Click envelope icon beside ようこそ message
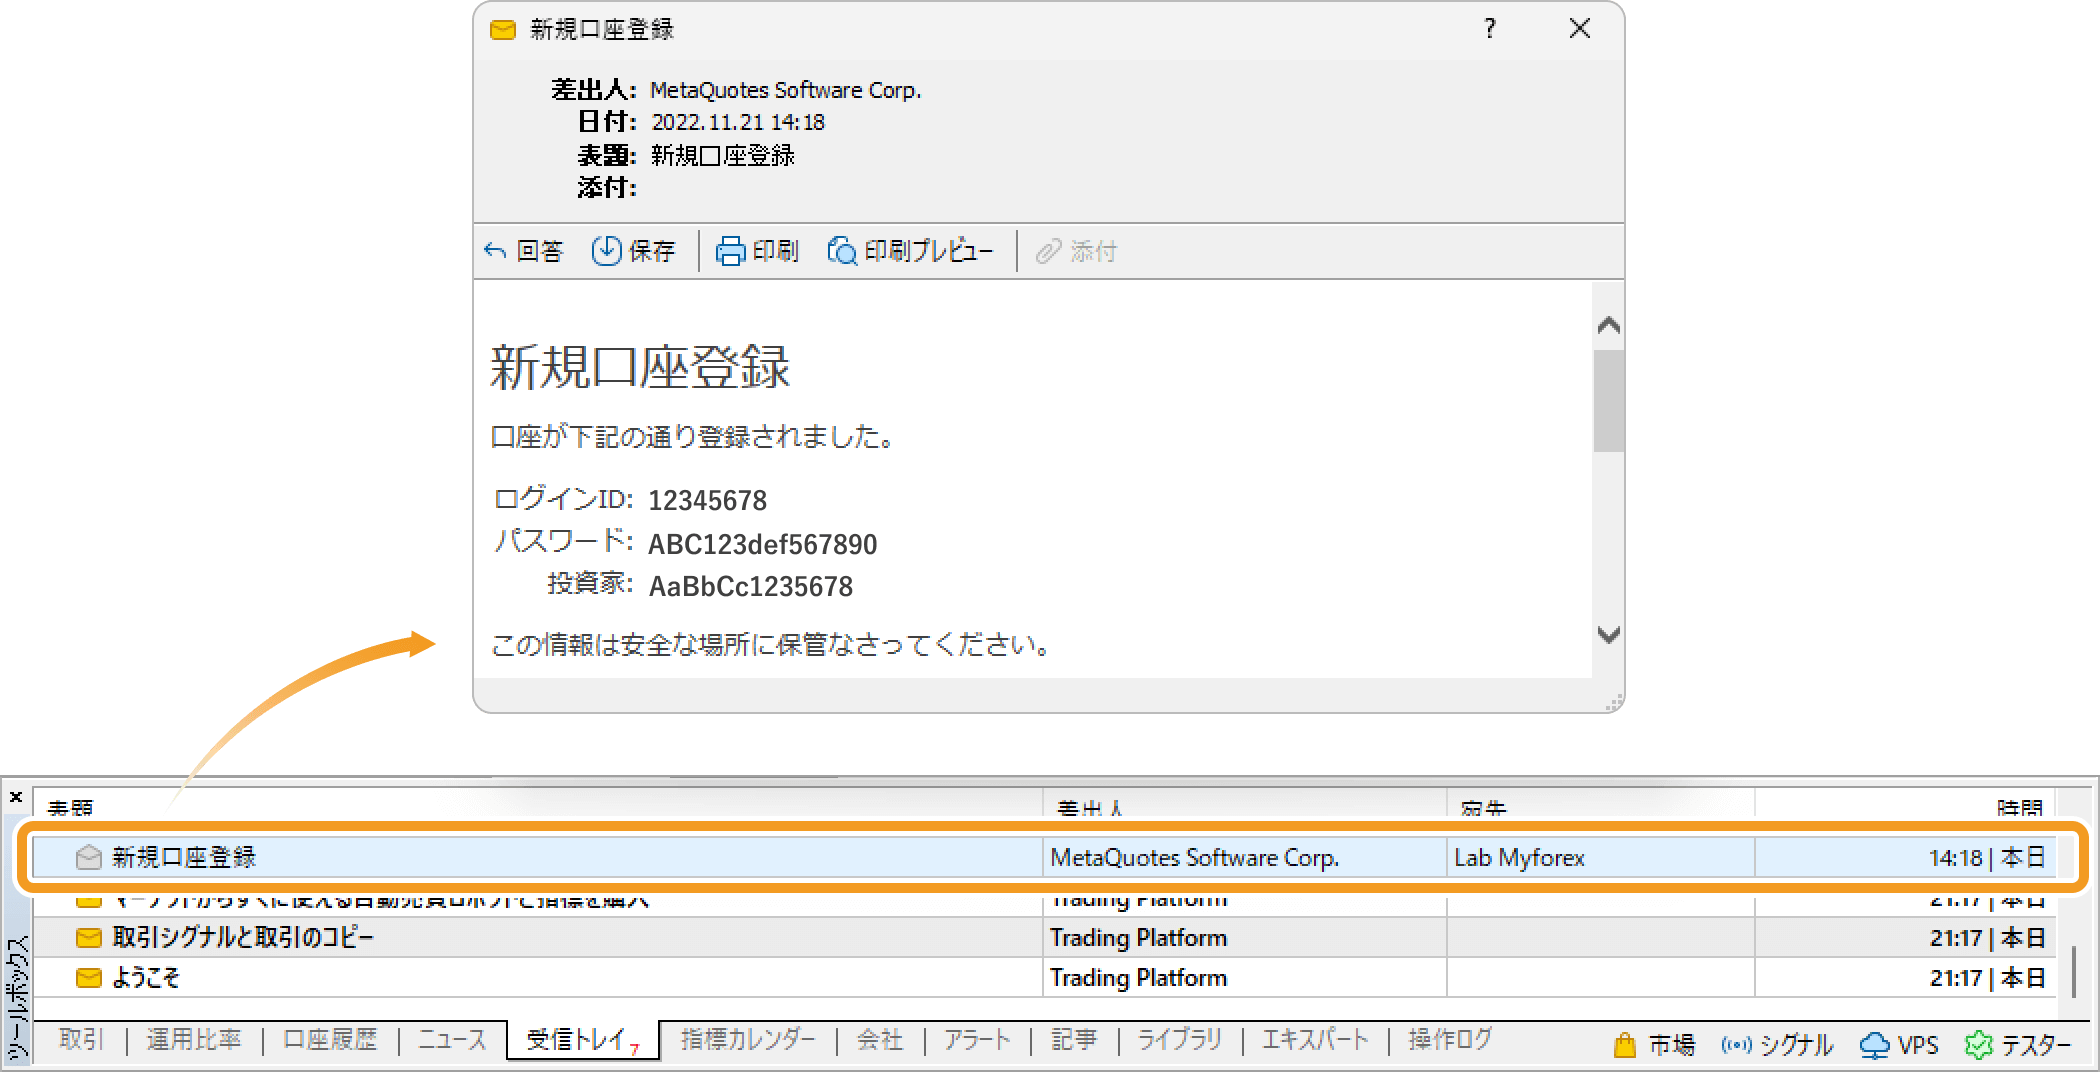Screen dimensions: 2100x1072 (89, 977)
